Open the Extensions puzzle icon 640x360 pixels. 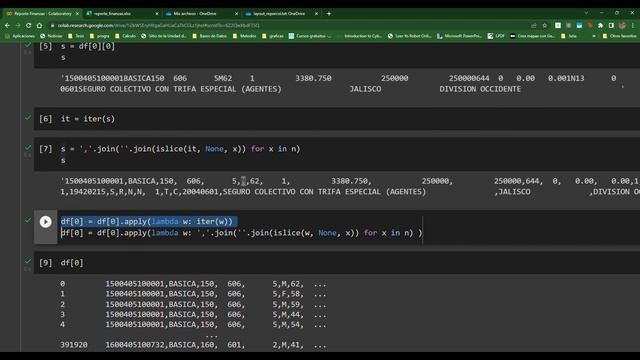600,25
